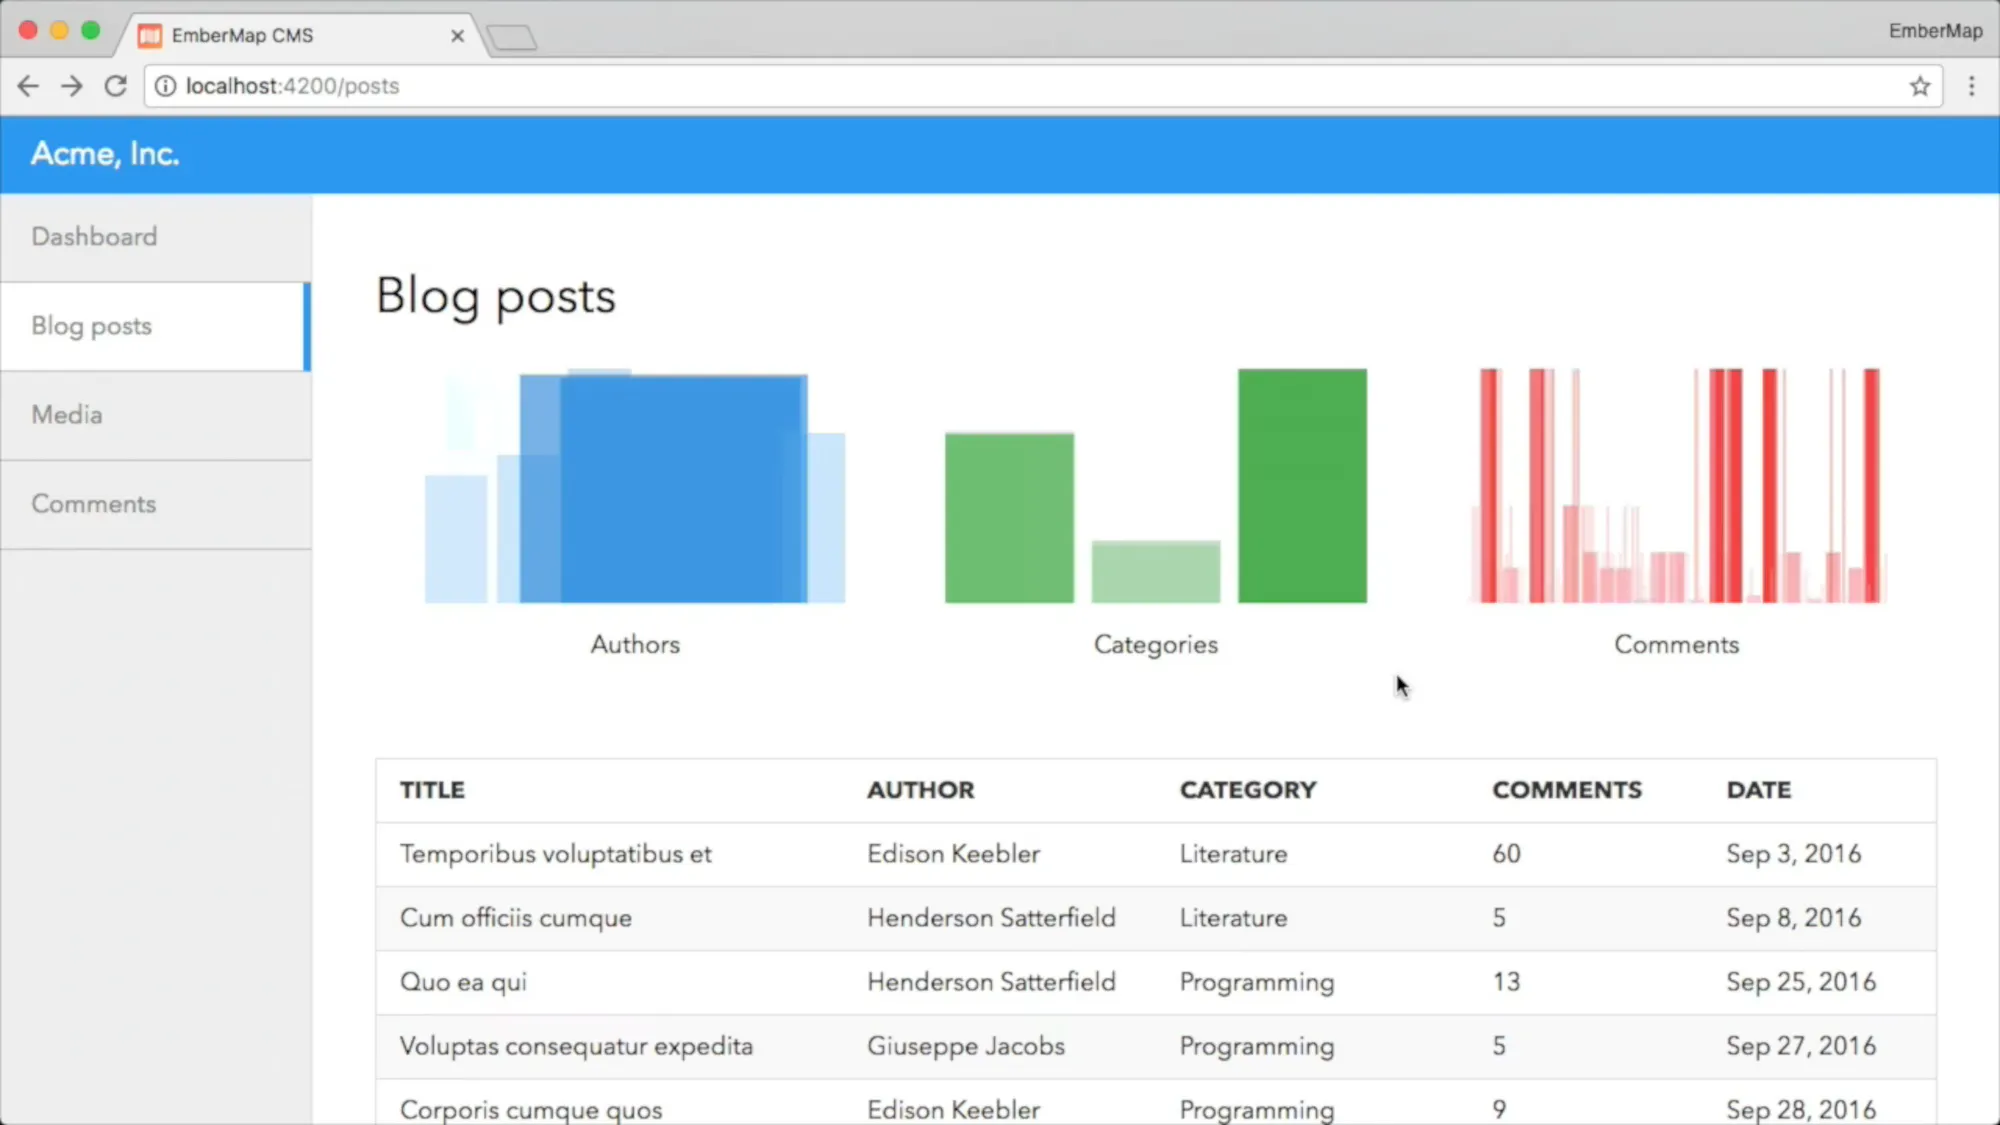Screen dimensions: 2000x1125
Task: Click the EmberMap CMS tab favicon
Action: (150, 36)
